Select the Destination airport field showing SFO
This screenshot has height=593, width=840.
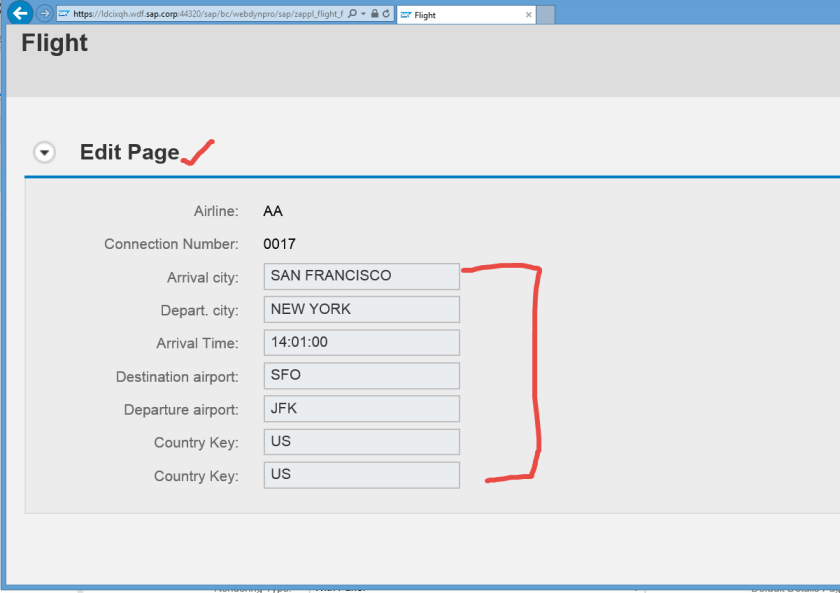point(361,375)
